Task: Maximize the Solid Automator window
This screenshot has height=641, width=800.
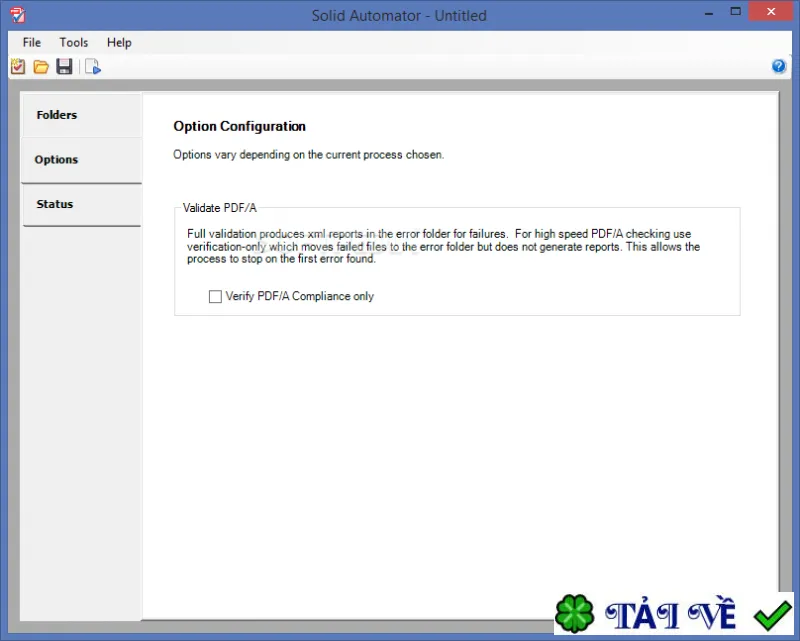Action: pos(735,12)
